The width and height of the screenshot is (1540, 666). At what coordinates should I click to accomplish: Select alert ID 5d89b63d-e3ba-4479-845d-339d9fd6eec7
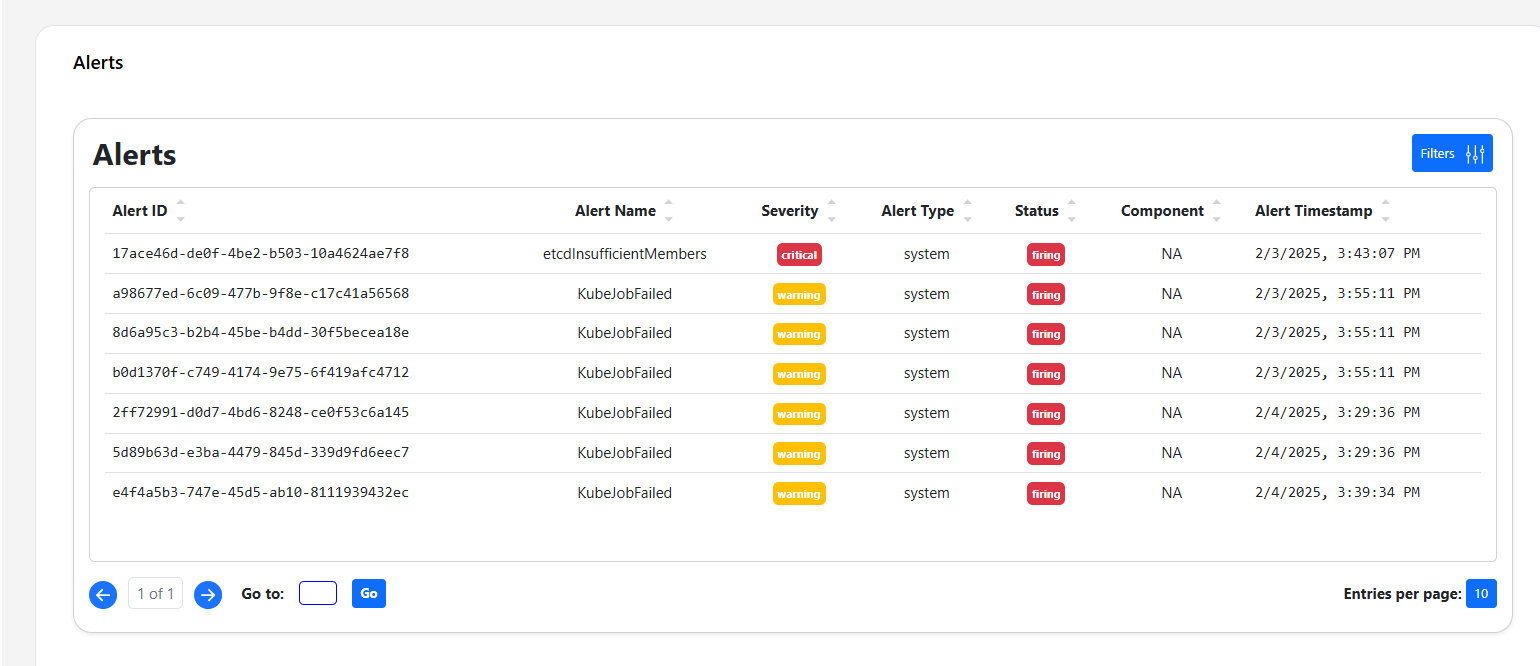click(261, 452)
